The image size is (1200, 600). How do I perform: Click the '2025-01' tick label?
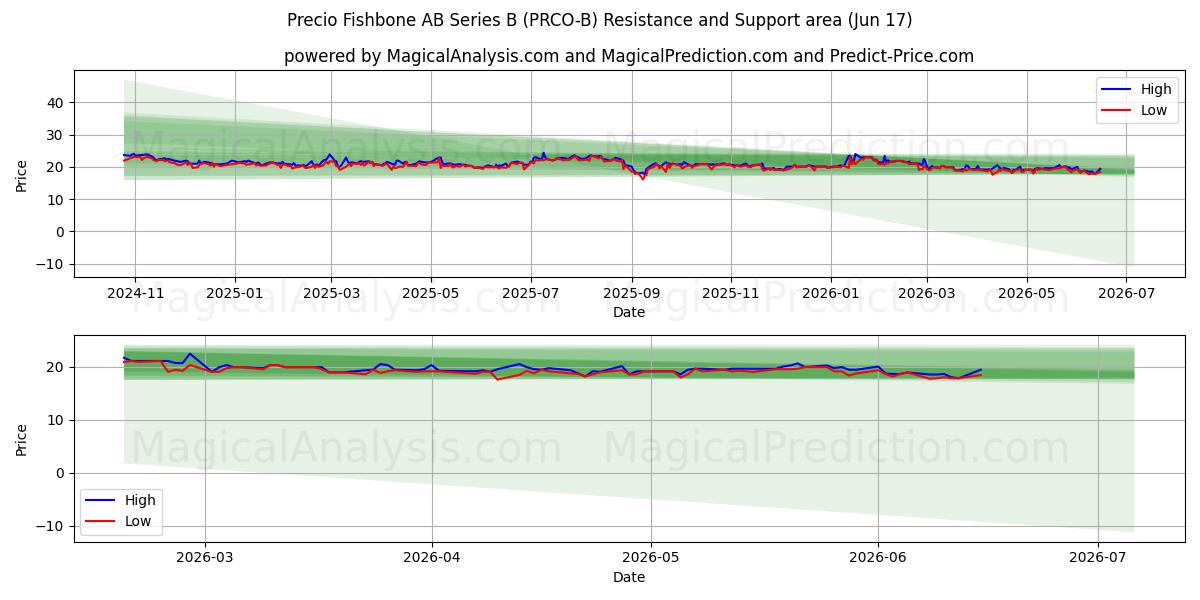coord(234,293)
